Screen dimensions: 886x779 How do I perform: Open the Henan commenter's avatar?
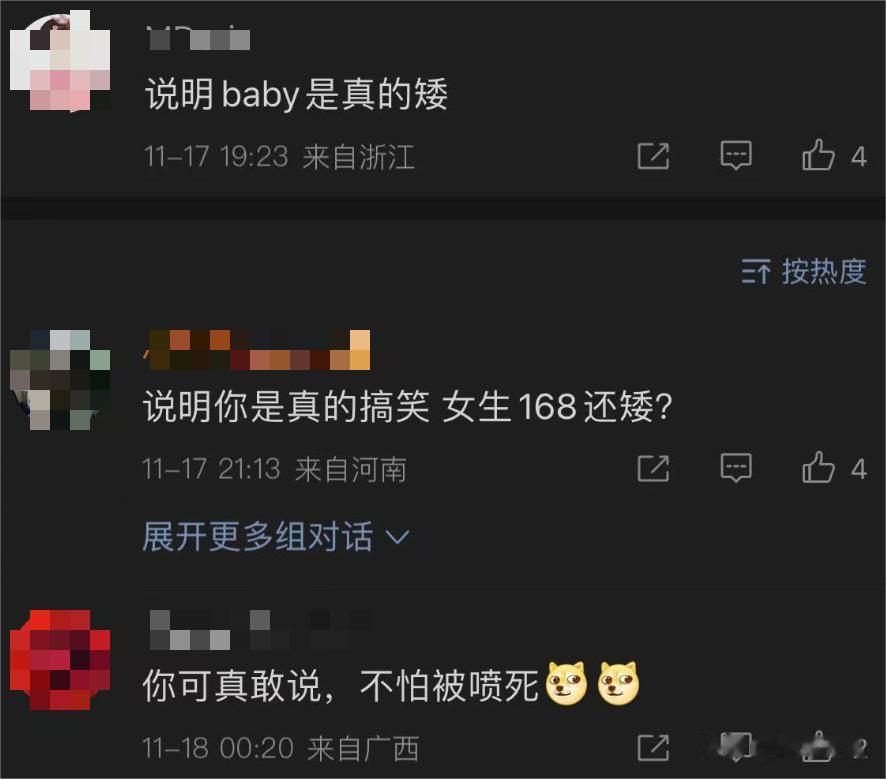pyautogui.click(x=60, y=380)
